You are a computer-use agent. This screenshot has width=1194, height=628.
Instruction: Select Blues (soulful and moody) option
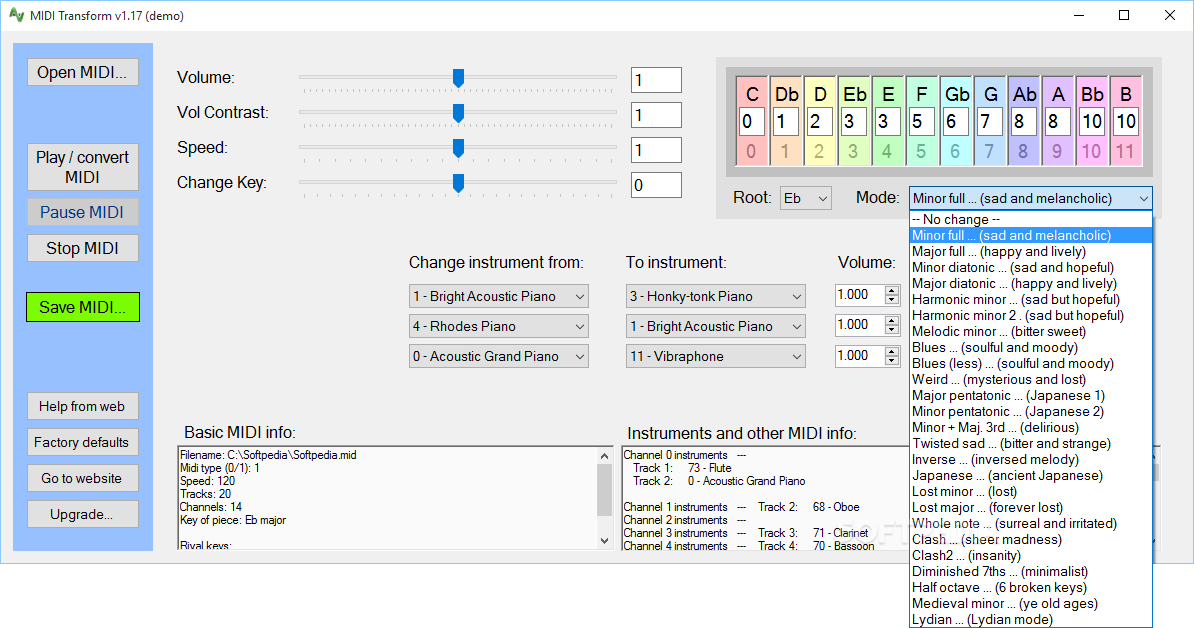pyautogui.click(x=1031, y=347)
